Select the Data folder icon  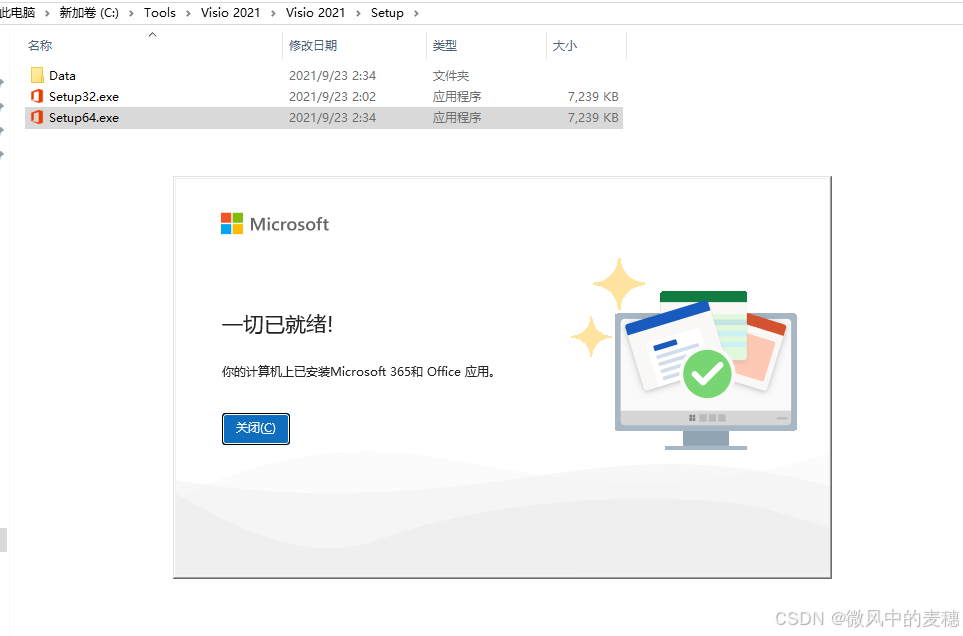37,76
